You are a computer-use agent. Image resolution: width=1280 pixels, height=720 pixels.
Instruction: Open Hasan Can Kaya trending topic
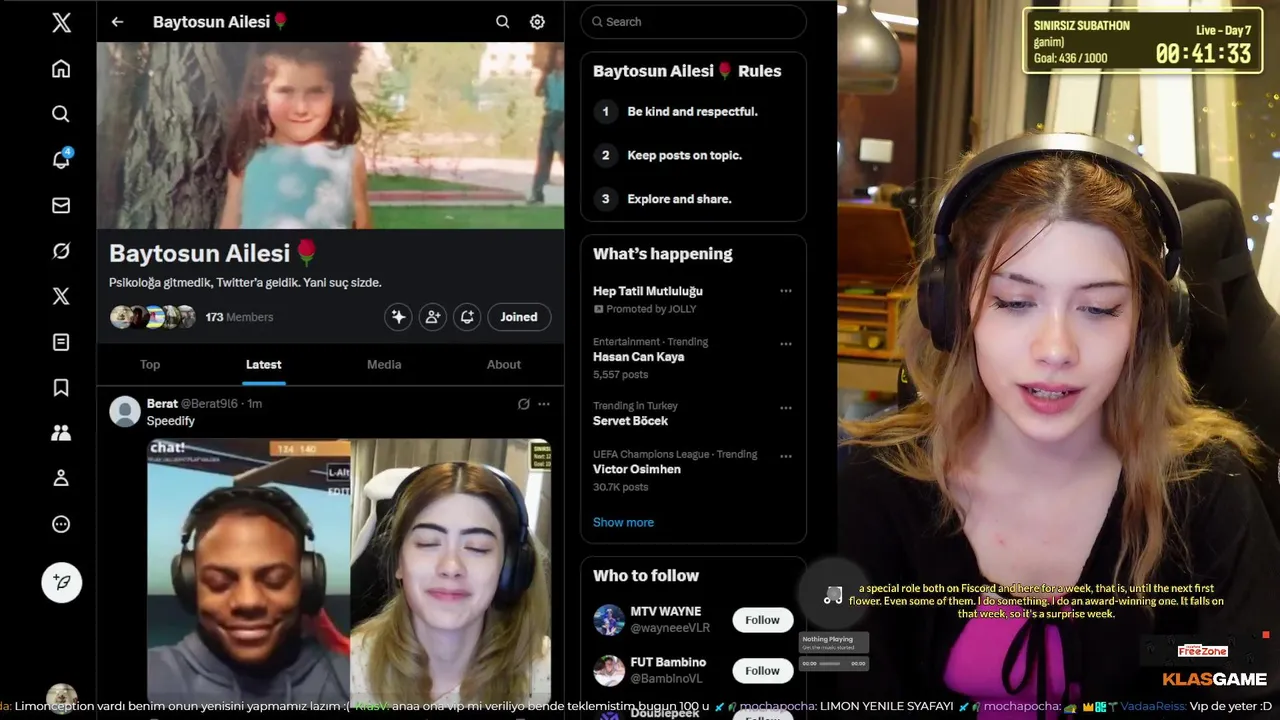(638, 357)
